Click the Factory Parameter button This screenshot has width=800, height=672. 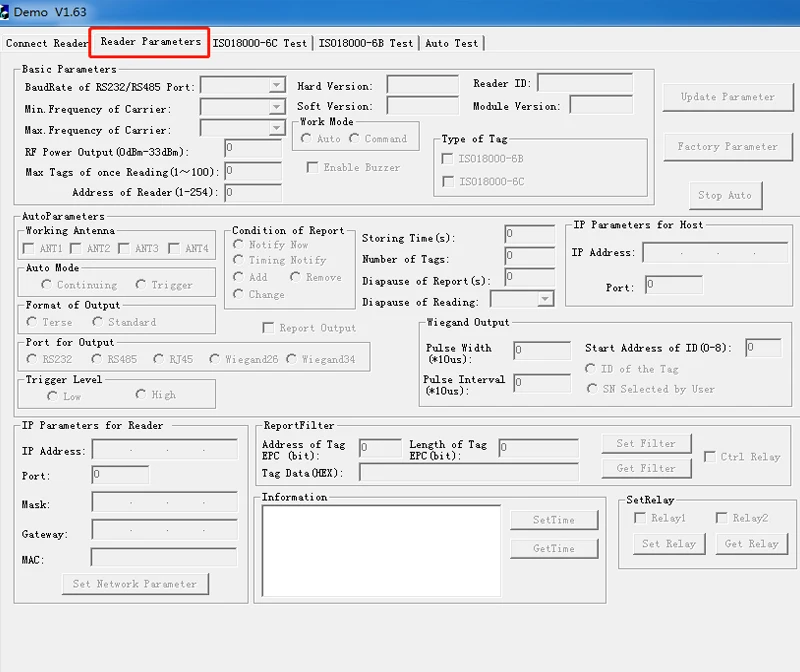728,147
